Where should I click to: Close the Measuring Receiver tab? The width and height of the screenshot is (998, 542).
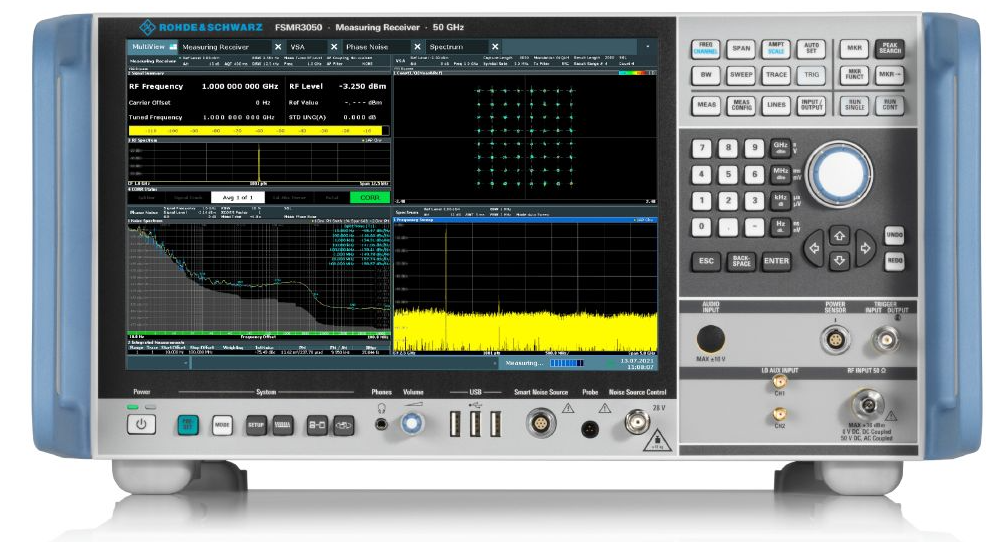[x=278, y=46]
